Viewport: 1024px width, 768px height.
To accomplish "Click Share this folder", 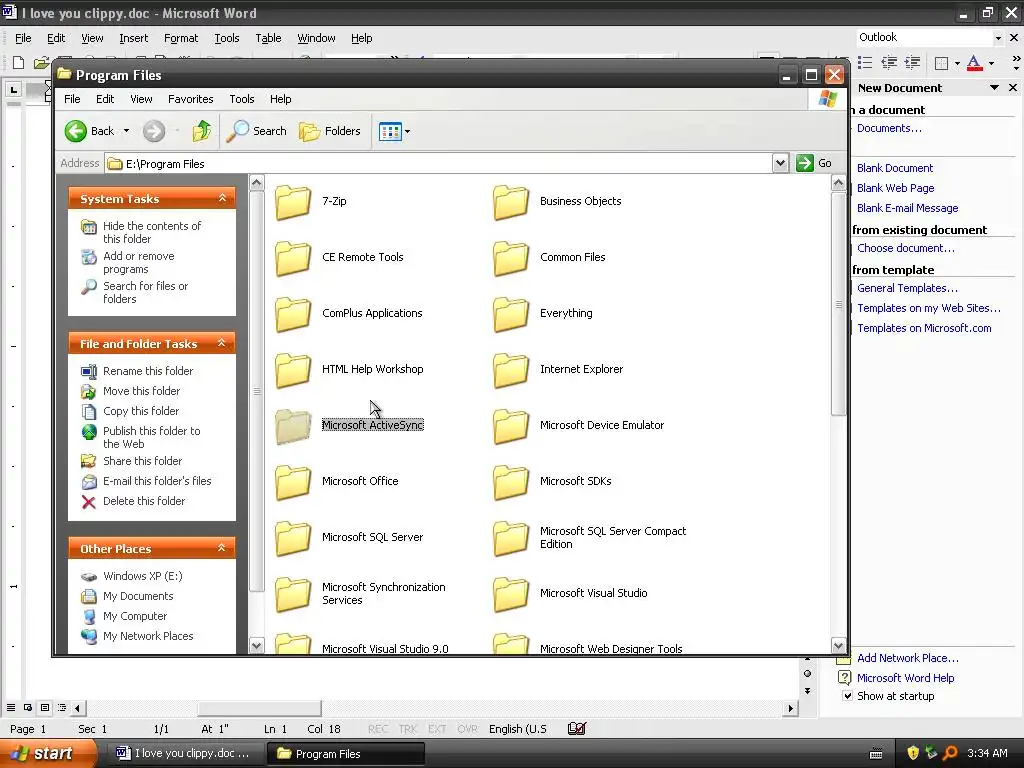I will [132, 461].
